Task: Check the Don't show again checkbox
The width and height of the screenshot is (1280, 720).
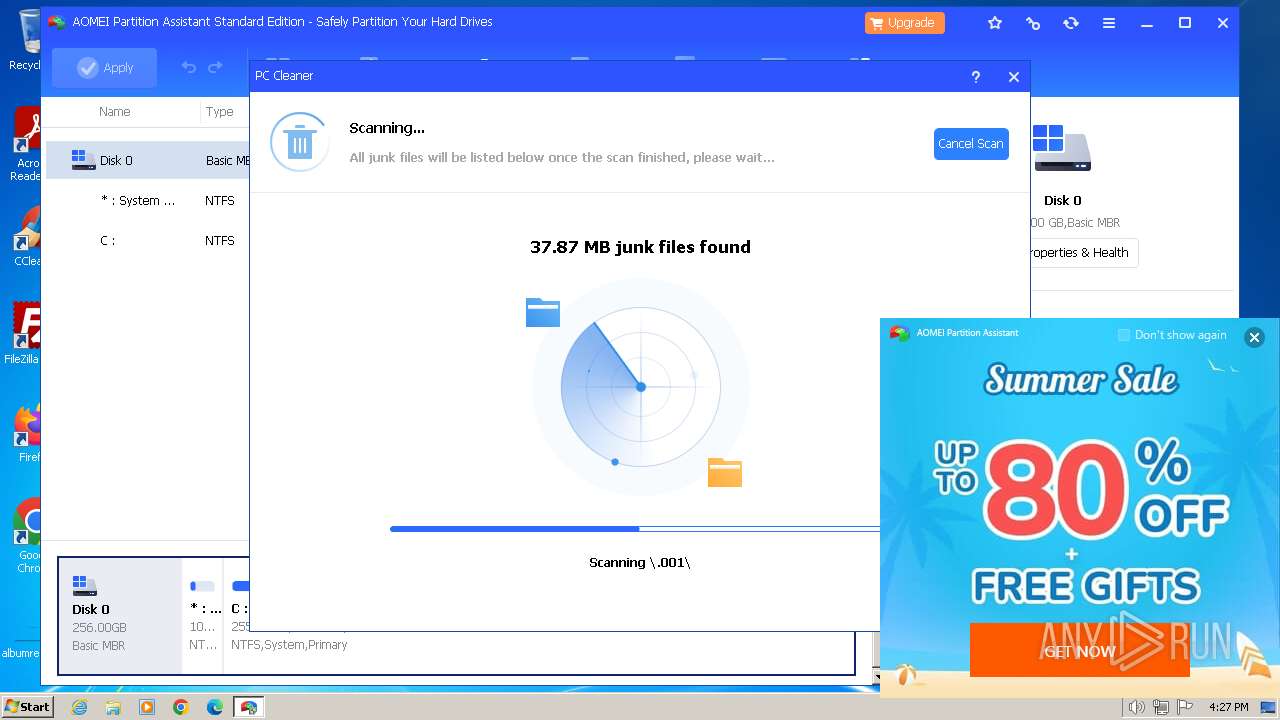Action: (1124, 335)
